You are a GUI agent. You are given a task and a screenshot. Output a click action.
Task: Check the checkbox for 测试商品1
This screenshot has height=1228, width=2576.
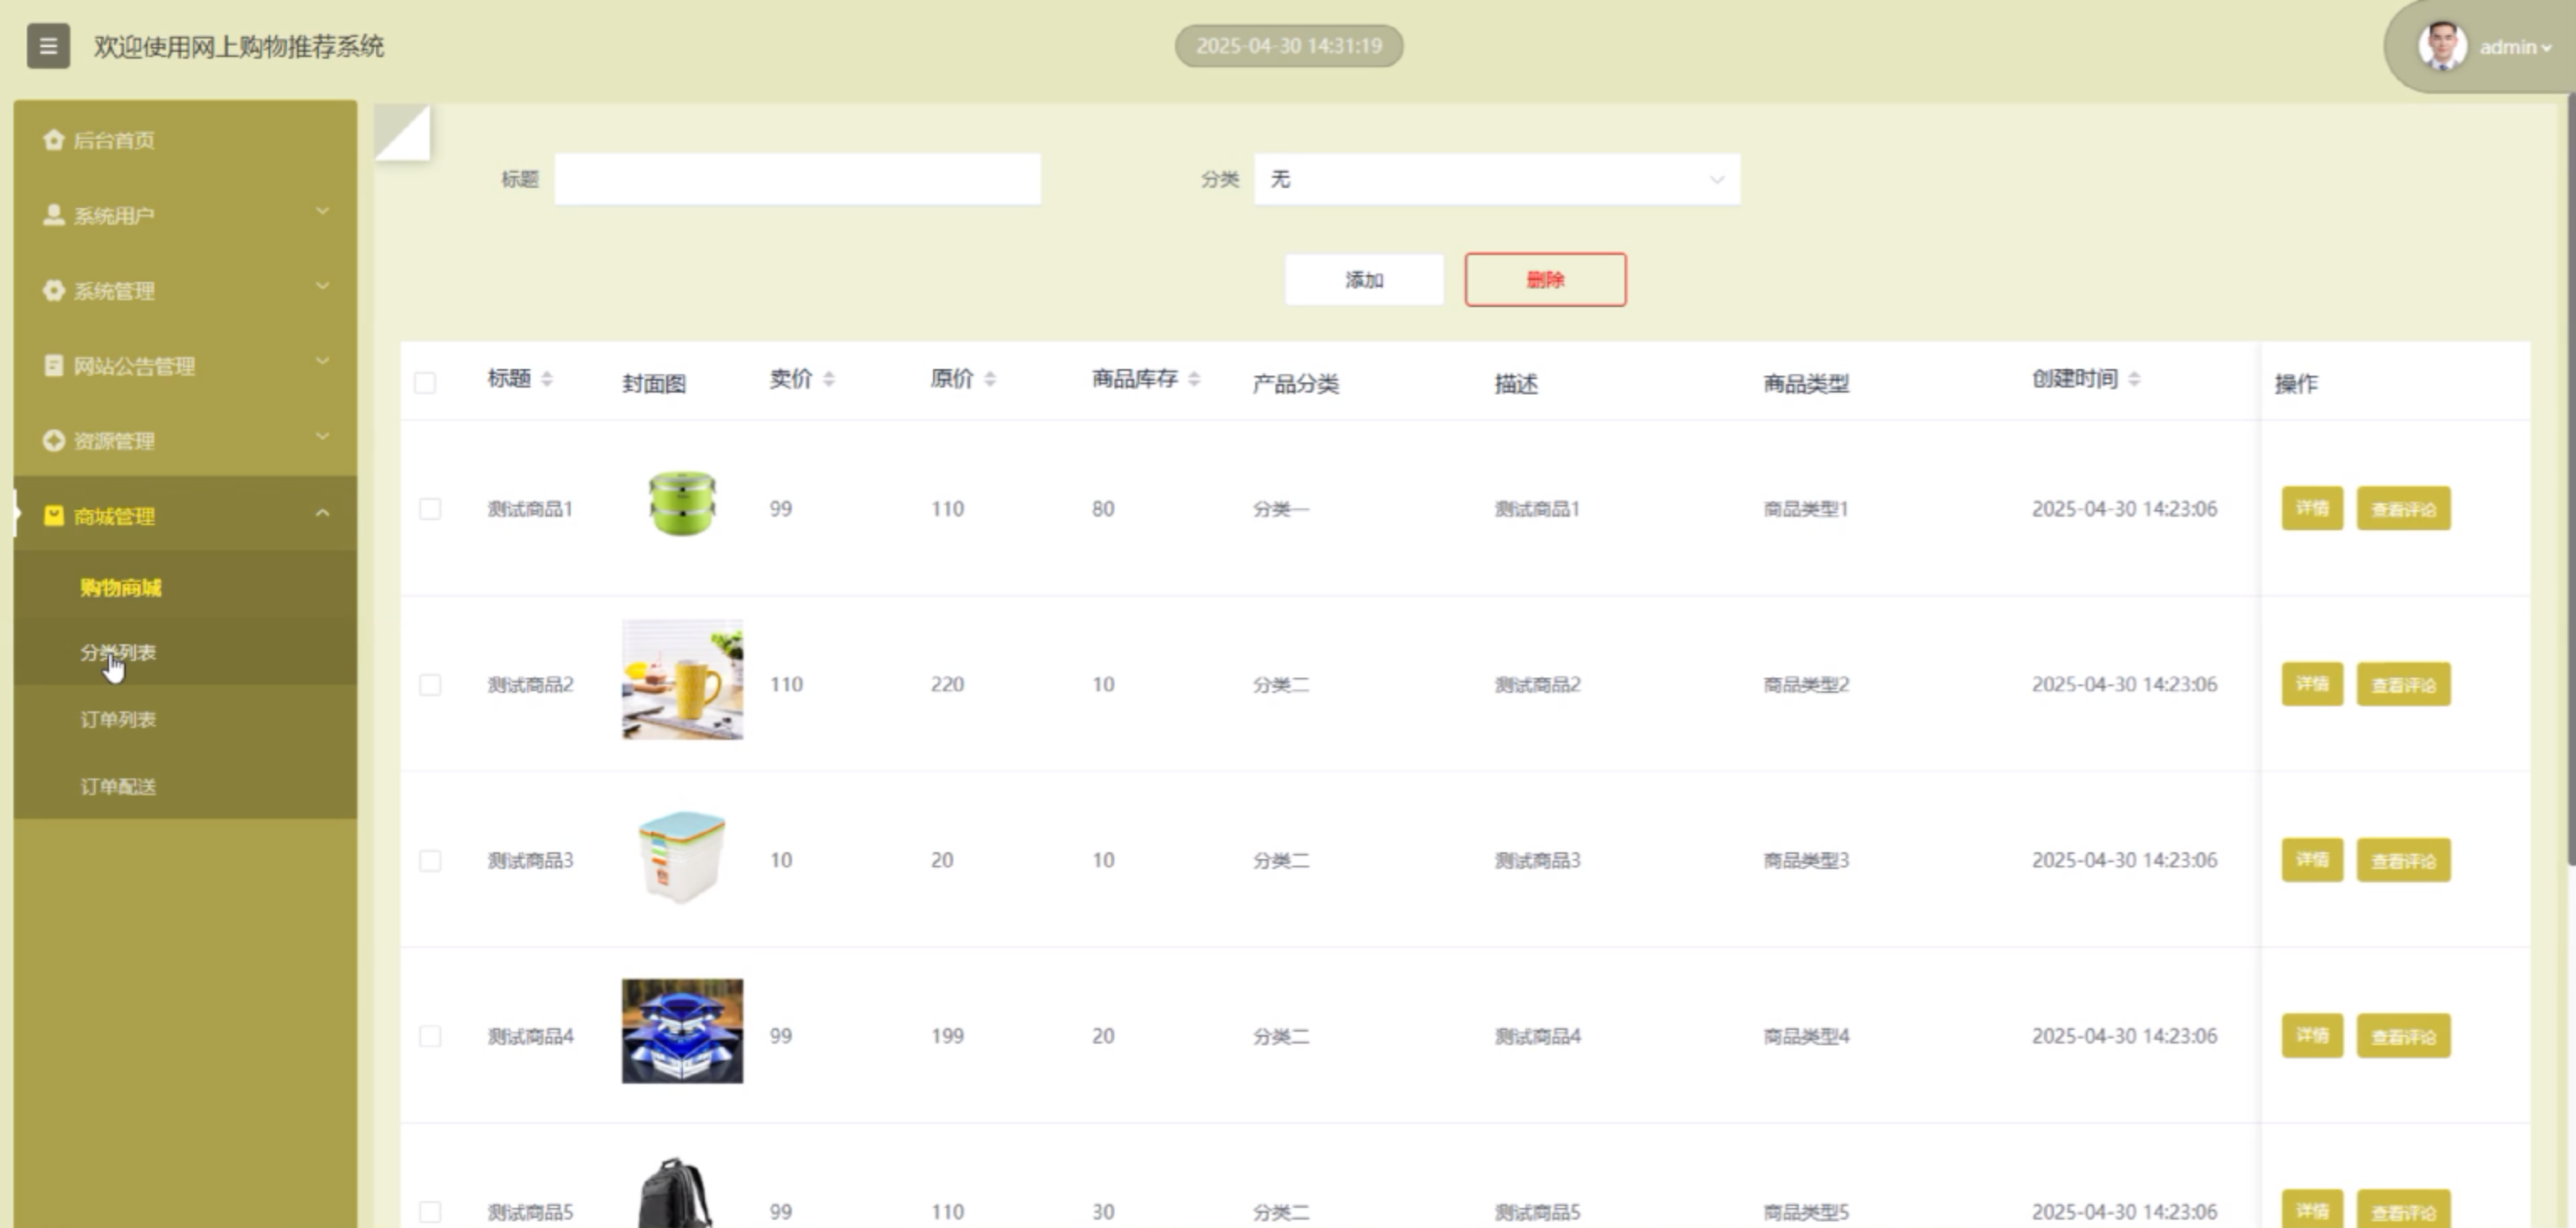pyautogui.click(x=430, y=509)
